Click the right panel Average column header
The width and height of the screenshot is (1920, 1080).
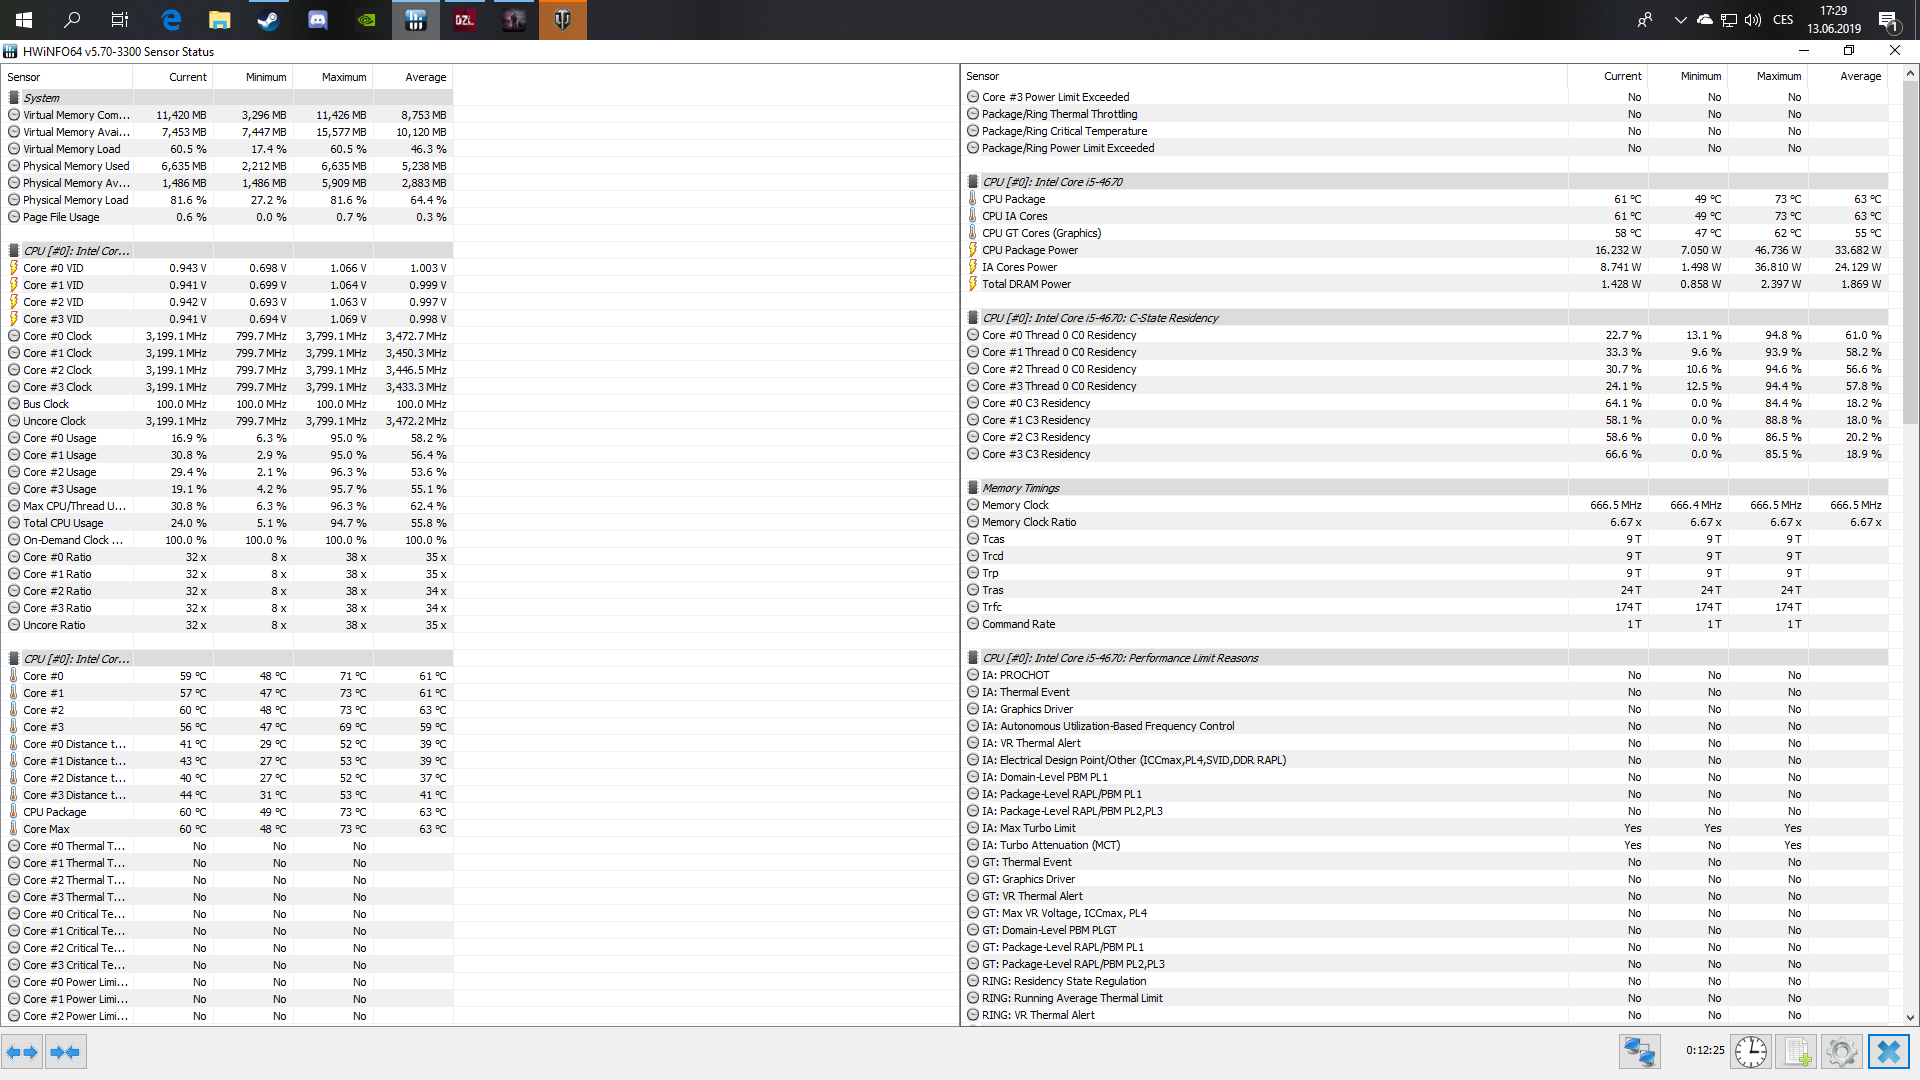pyautogui.click(x=1860, y=76)
